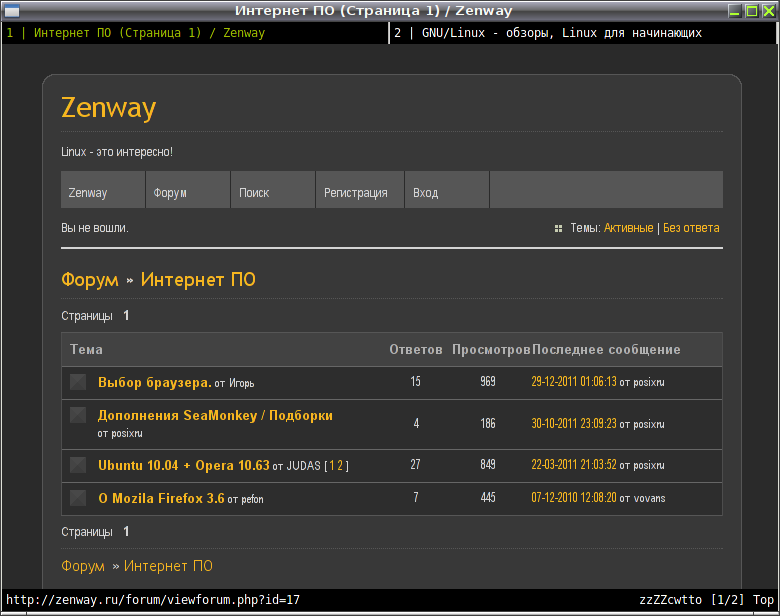
Task: Click topic status icon for О Mozila Firefox 3.6
Action: tap(78, 498)
